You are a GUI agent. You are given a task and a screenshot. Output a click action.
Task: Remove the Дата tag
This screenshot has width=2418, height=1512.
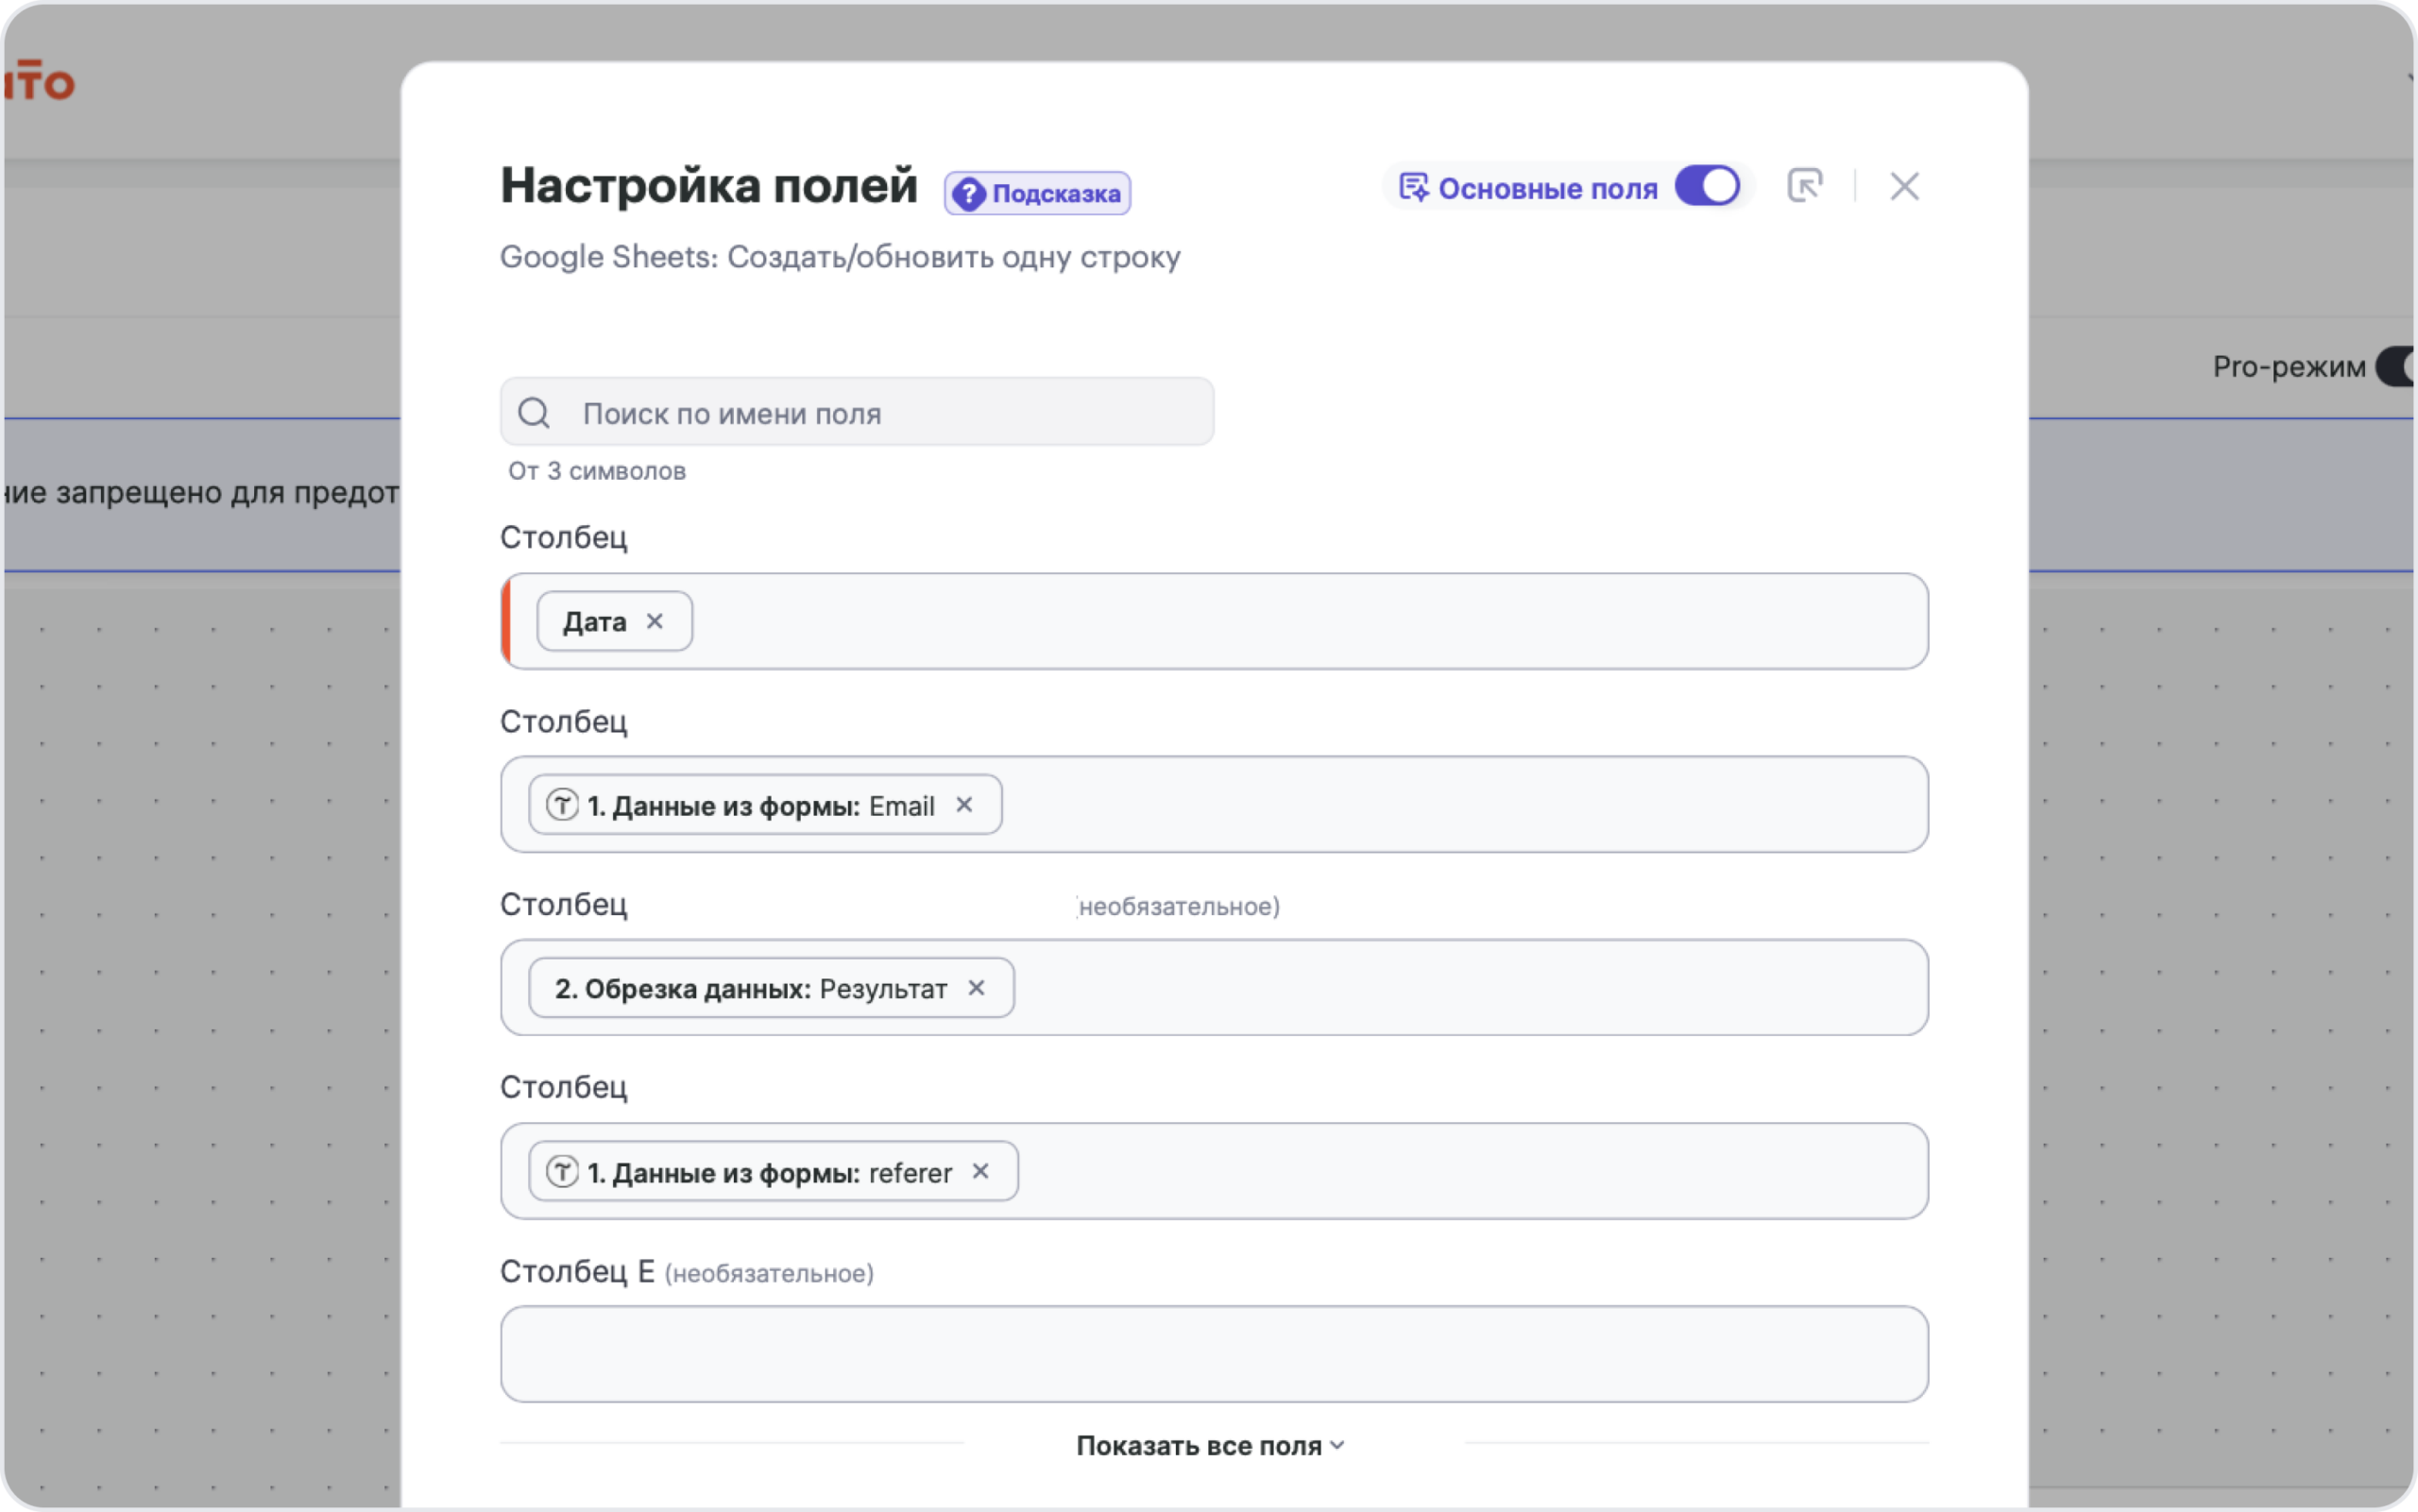pos(654,621)
